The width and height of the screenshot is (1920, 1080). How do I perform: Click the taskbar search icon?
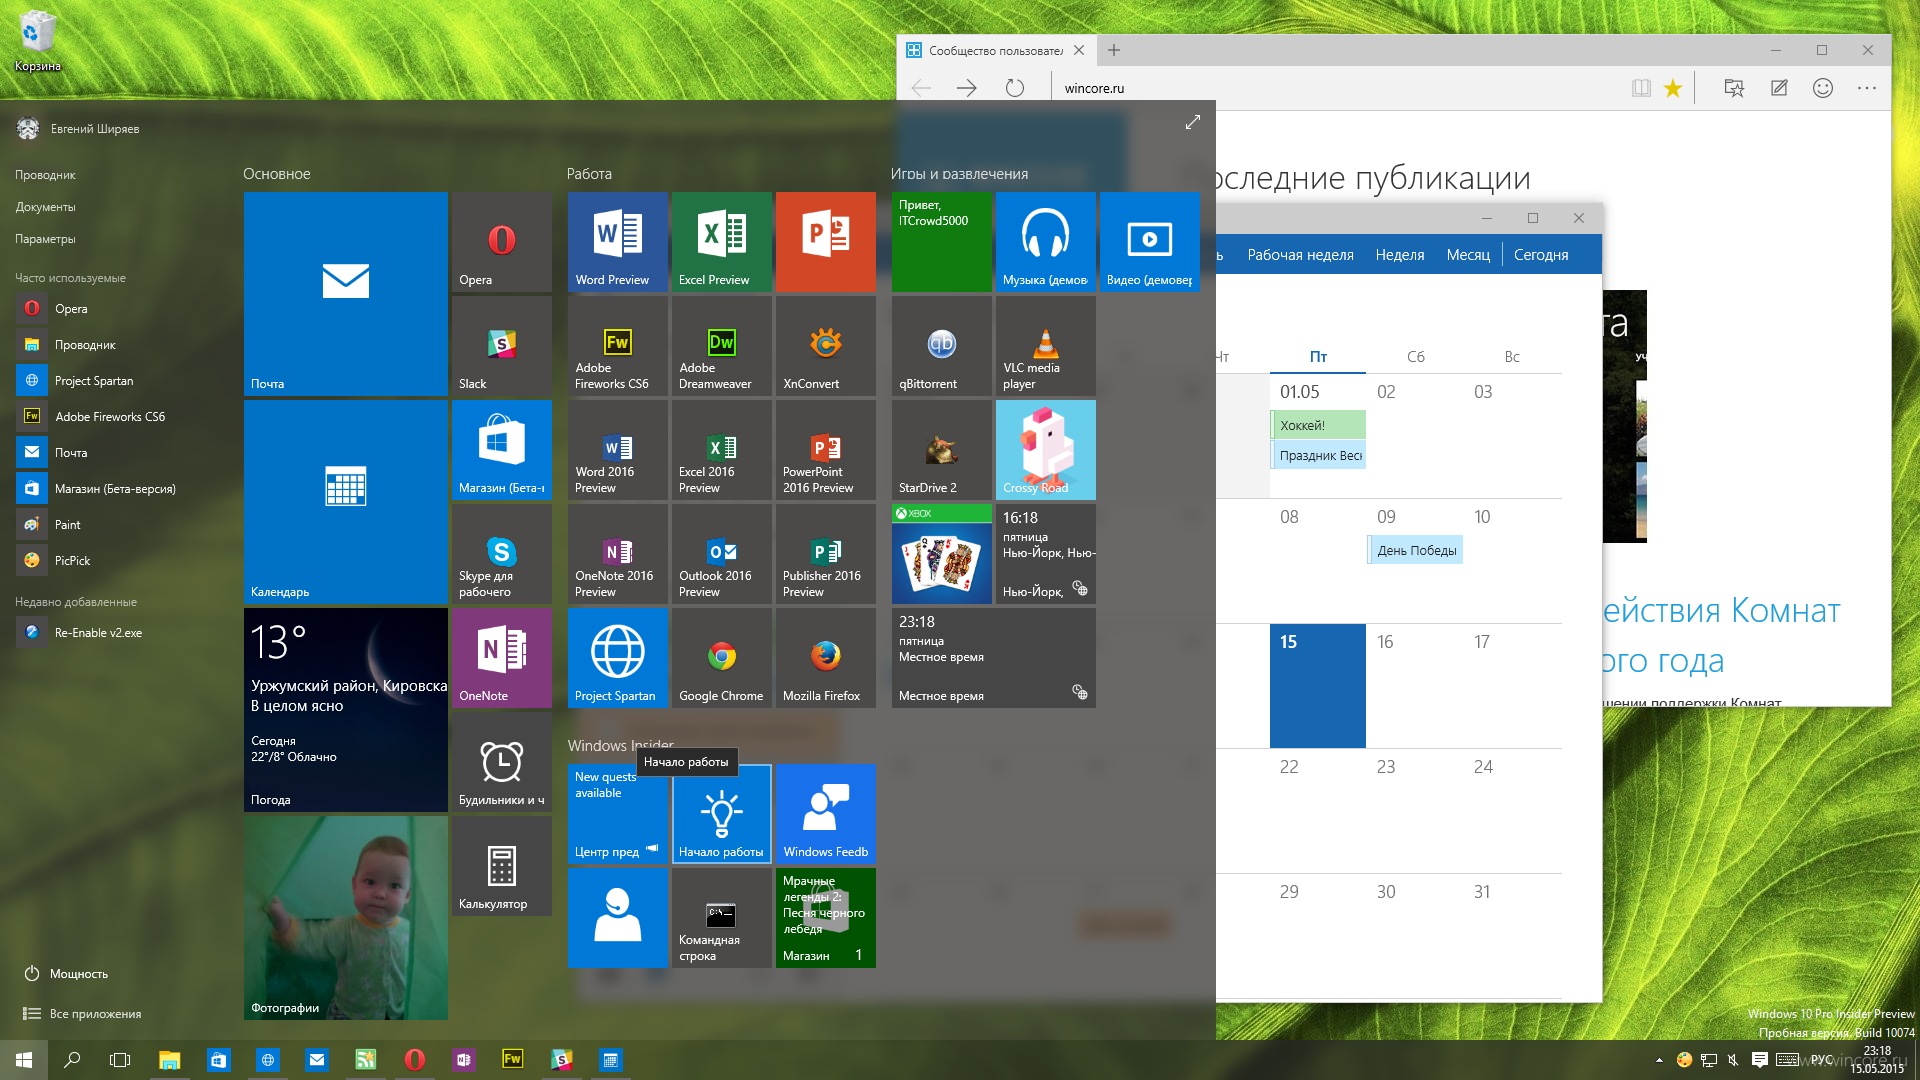pos(72,1060)
